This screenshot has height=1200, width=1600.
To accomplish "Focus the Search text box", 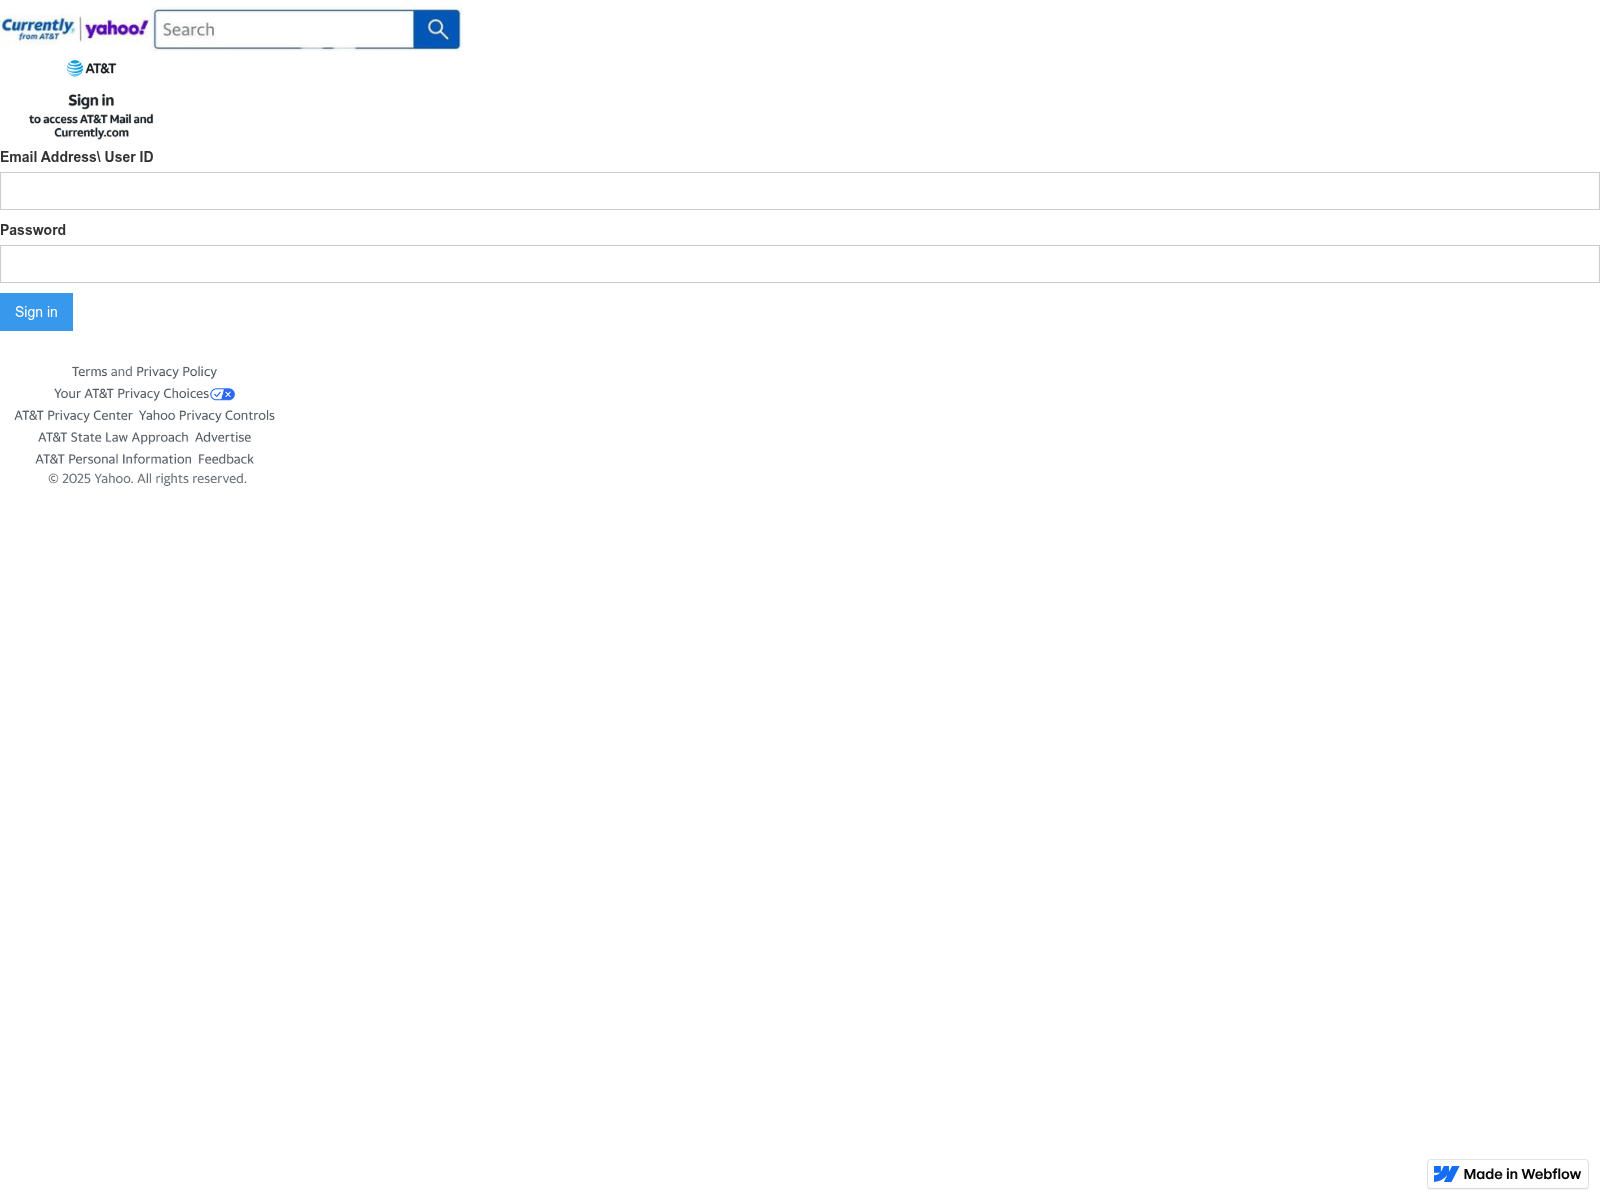I will pyautogui.click(x=284, y=30).
